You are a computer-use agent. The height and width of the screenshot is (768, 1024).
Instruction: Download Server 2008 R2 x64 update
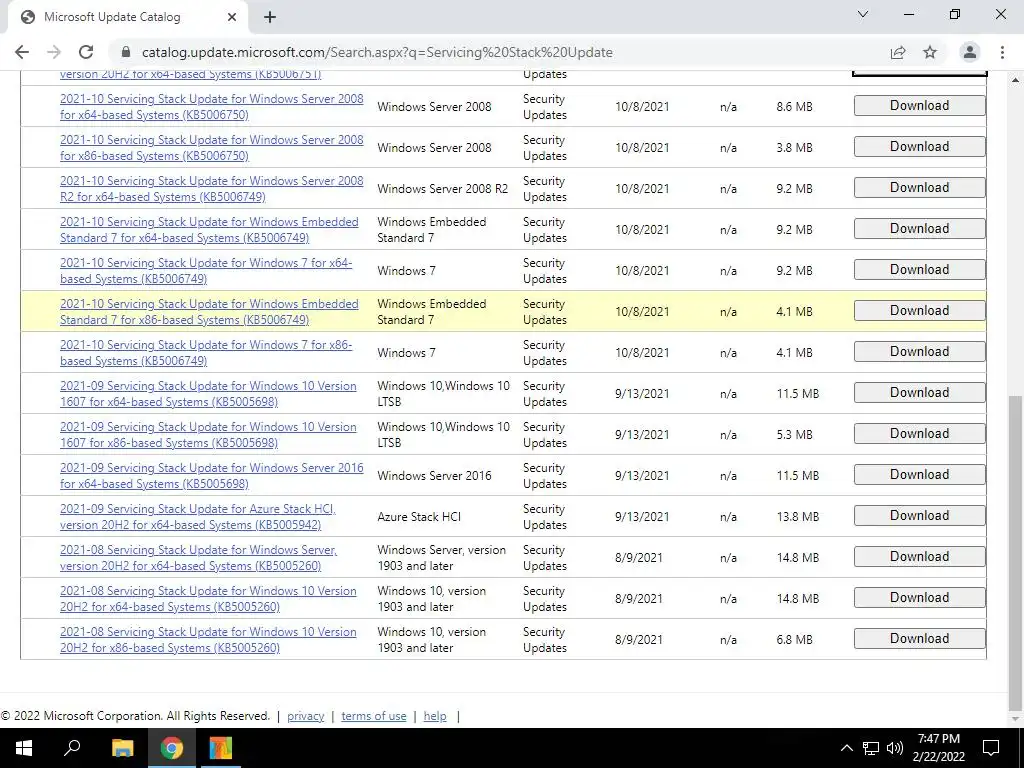pos(920,188)
